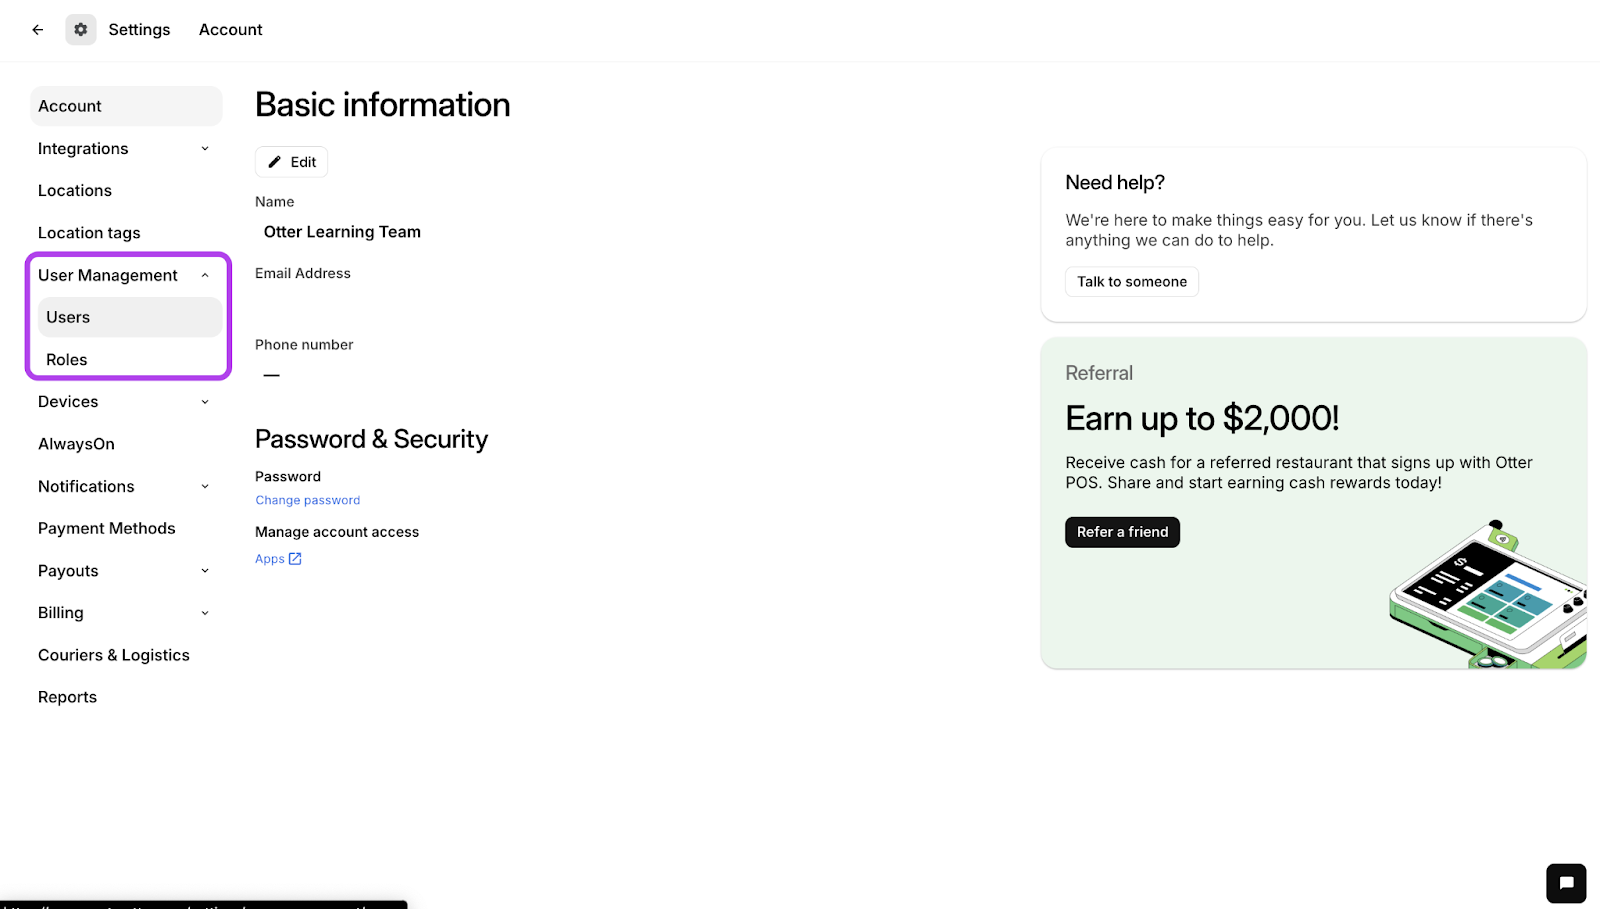
Task: Open the chat support bubble icon
Action: [1566, 883]
